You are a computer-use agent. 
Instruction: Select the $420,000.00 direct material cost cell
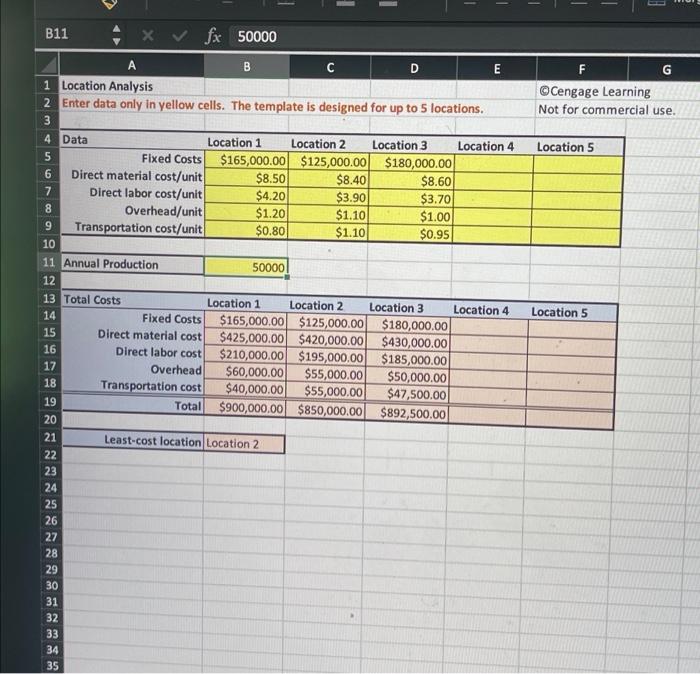coord(325,340)
